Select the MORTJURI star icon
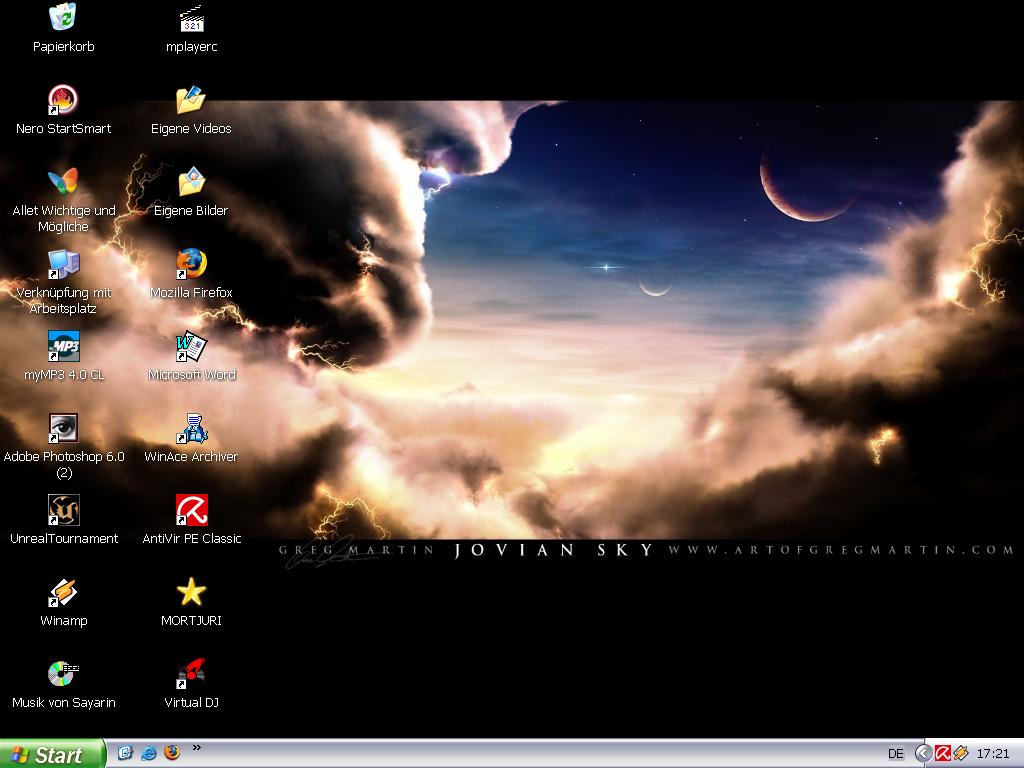Image resolution: width=1024 pixels, height=768 pixels. tap(191, 592)
